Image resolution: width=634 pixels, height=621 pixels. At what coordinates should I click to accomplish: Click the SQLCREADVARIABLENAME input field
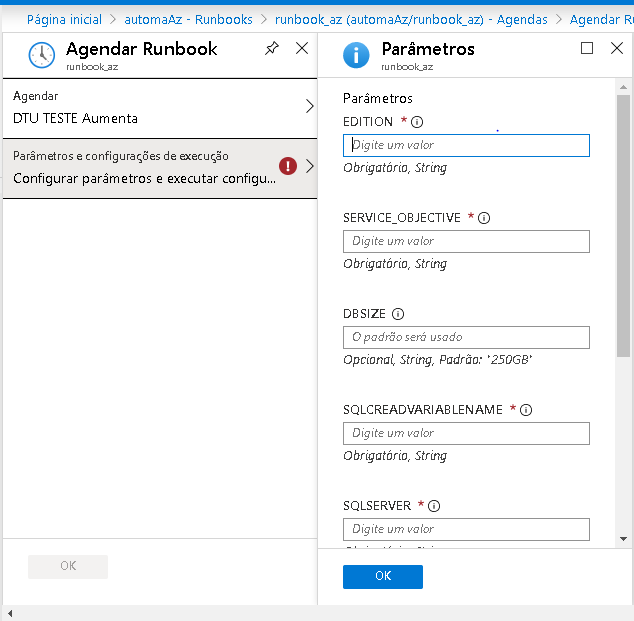(466, 433)
